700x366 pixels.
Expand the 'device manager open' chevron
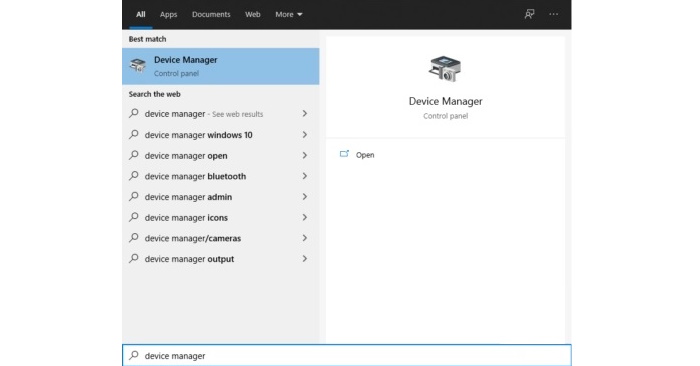point(304,155)
